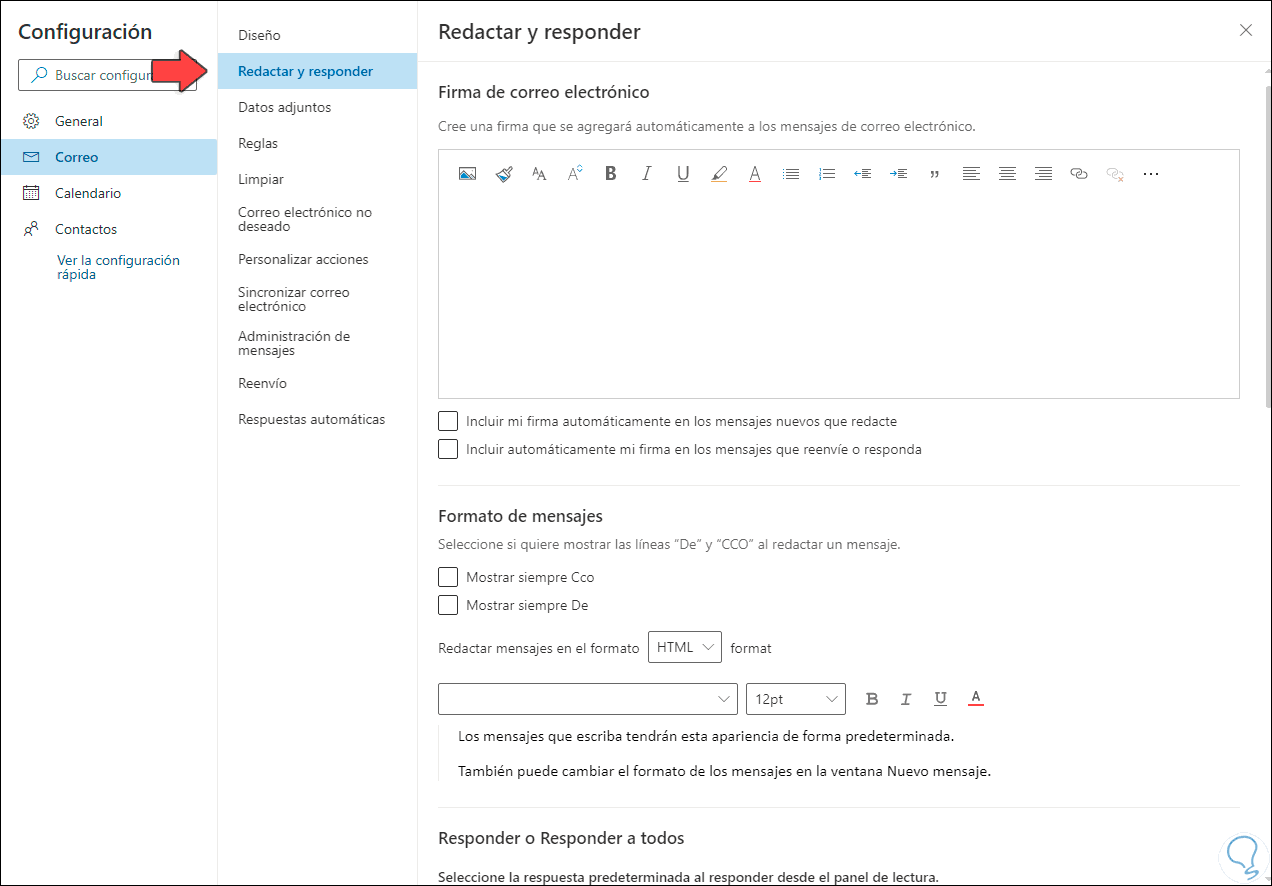The image size is (1272, 886).
Task: Align signature text right
Action: (x=1043, y=174)
